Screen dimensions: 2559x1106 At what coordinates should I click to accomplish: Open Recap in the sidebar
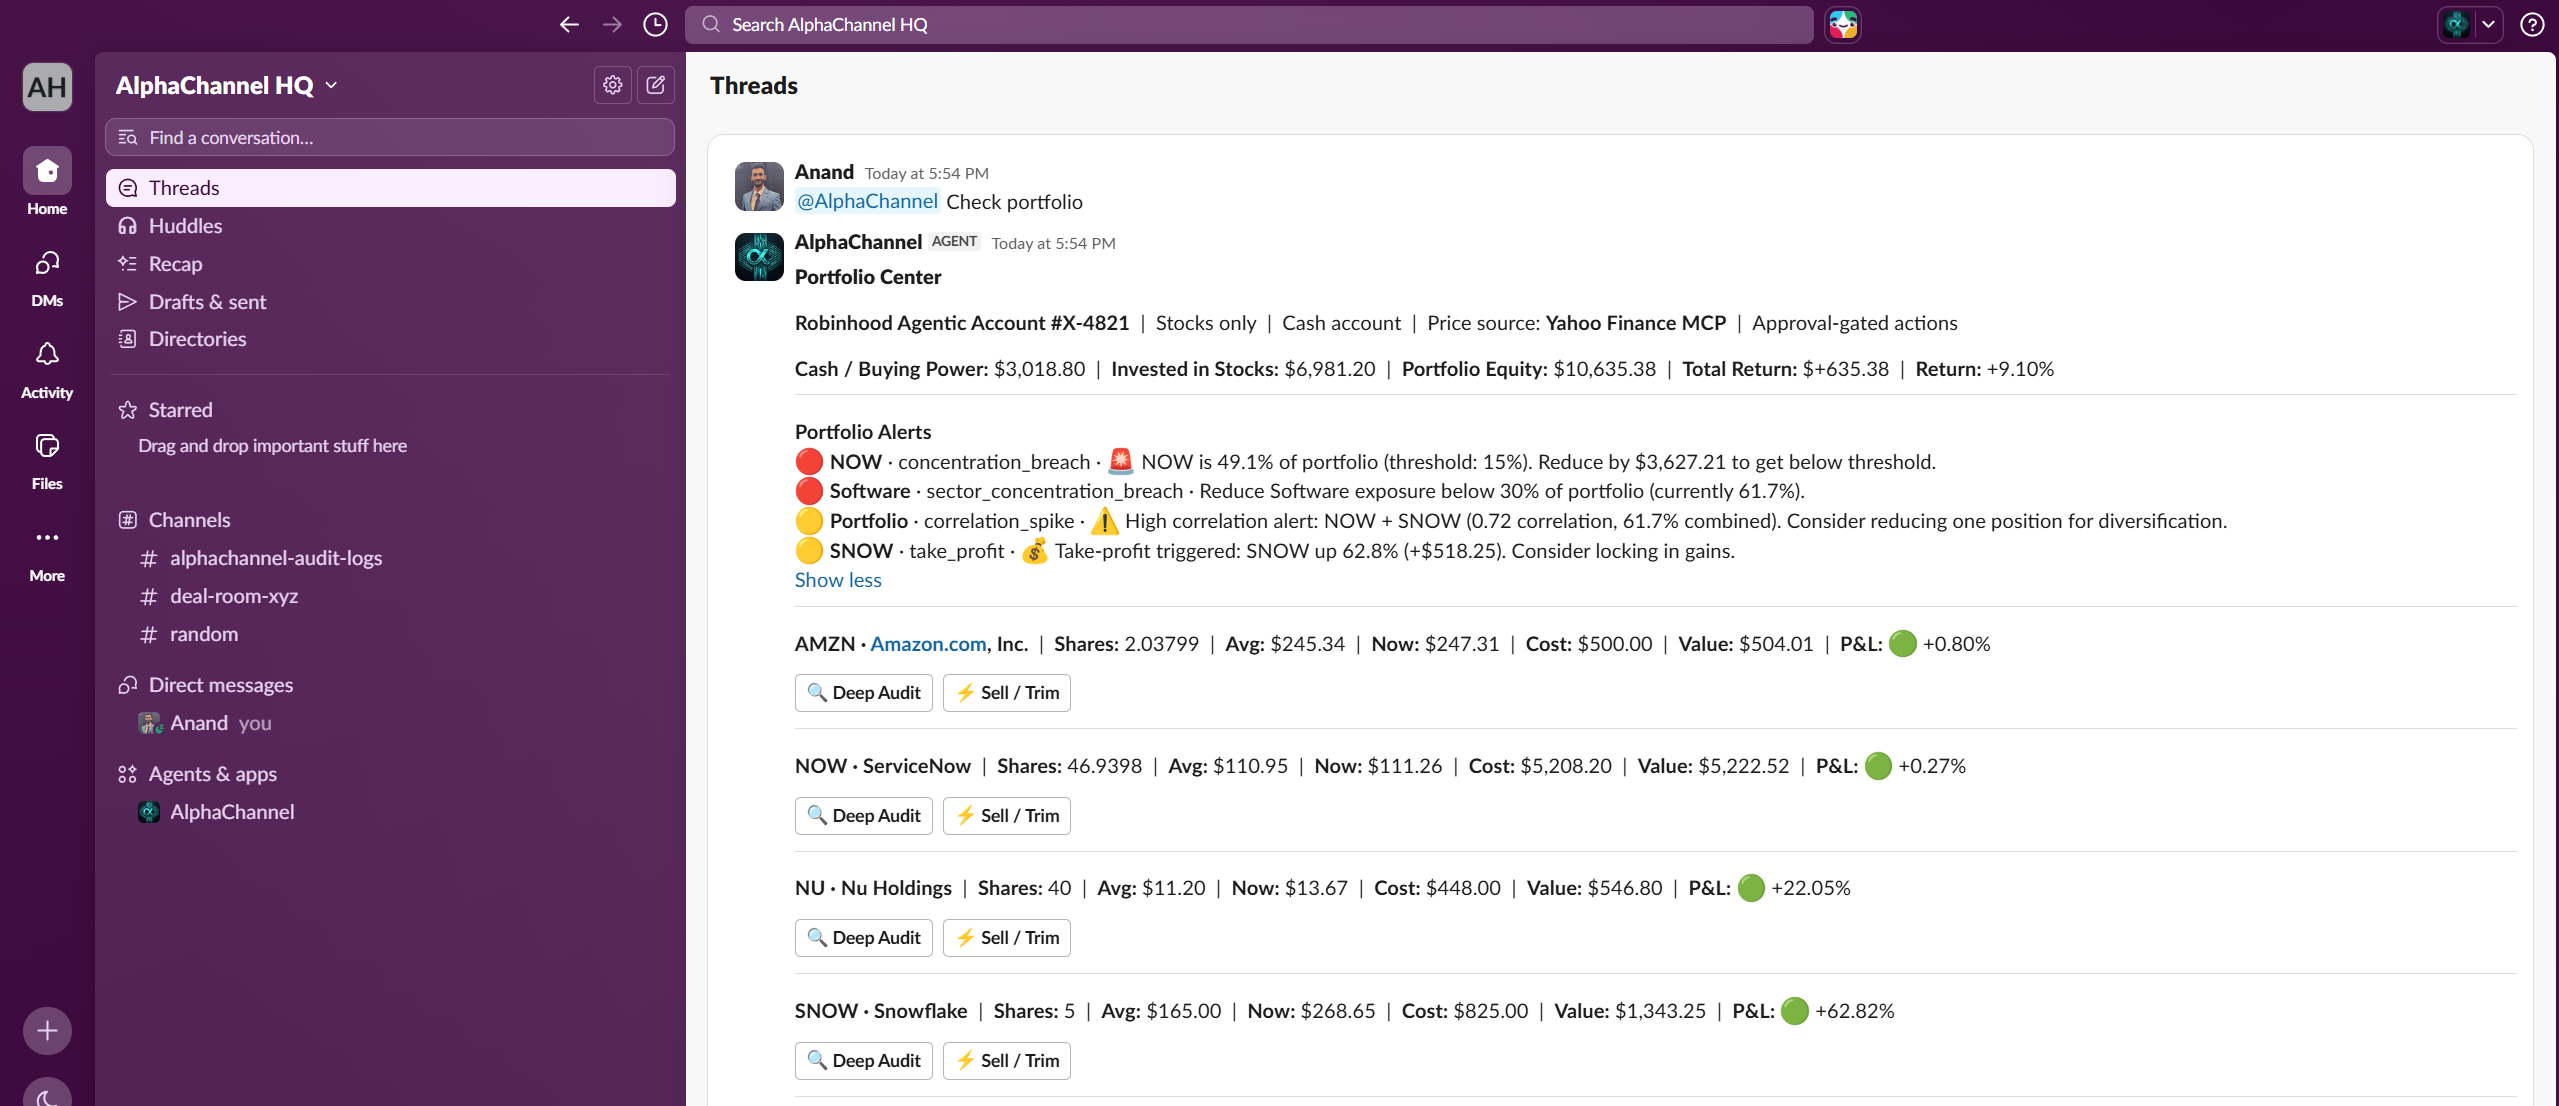click(390, 264)
